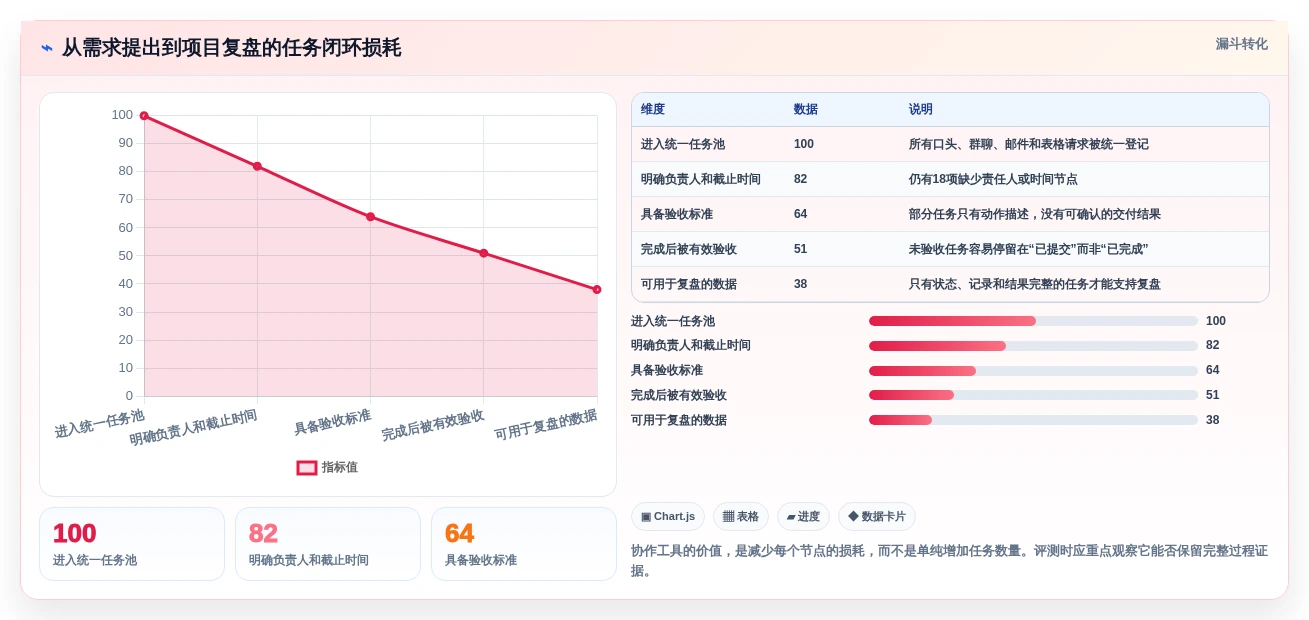Viewport: 1309px width, 620px height.
Task: Click the 进度 tag chip
Action: (x=803, y=516)
